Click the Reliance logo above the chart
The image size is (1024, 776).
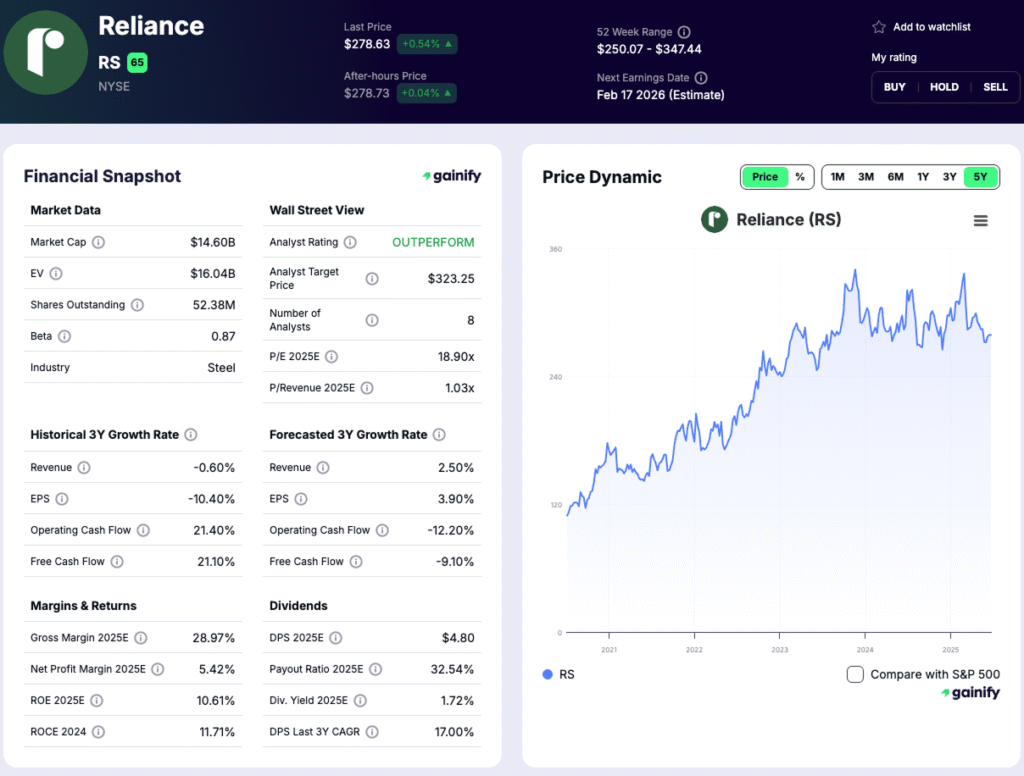(714, 219)
